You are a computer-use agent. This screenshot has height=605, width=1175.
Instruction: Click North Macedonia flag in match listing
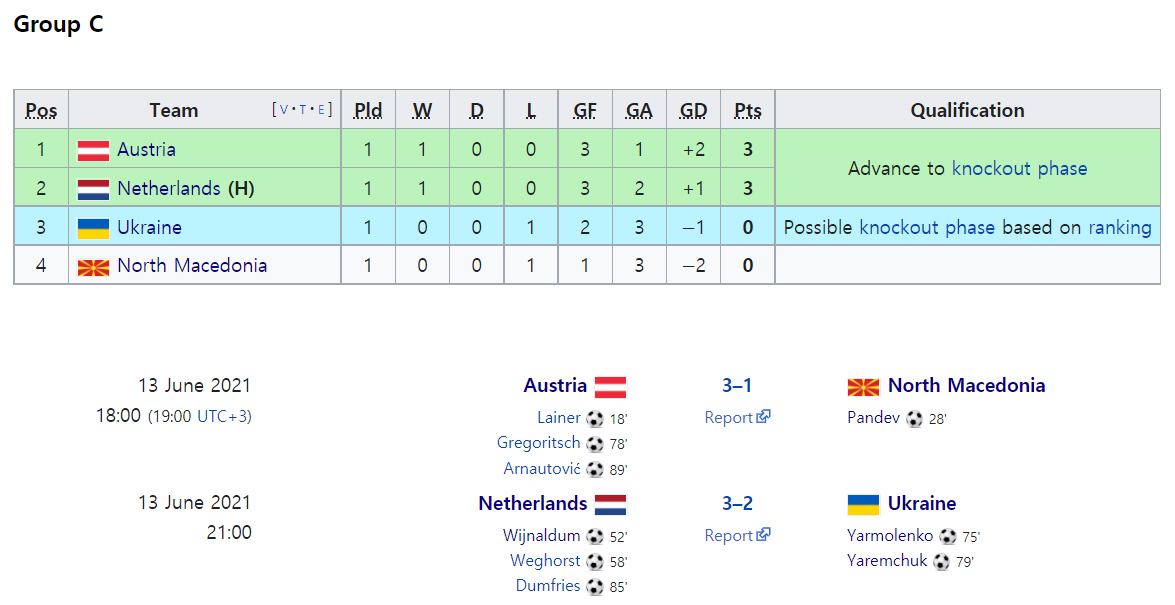click(863, 387)
